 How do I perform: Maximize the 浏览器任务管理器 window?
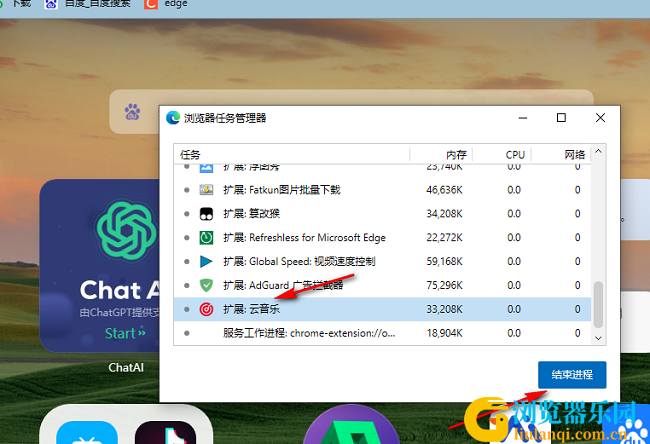(561, 118)
